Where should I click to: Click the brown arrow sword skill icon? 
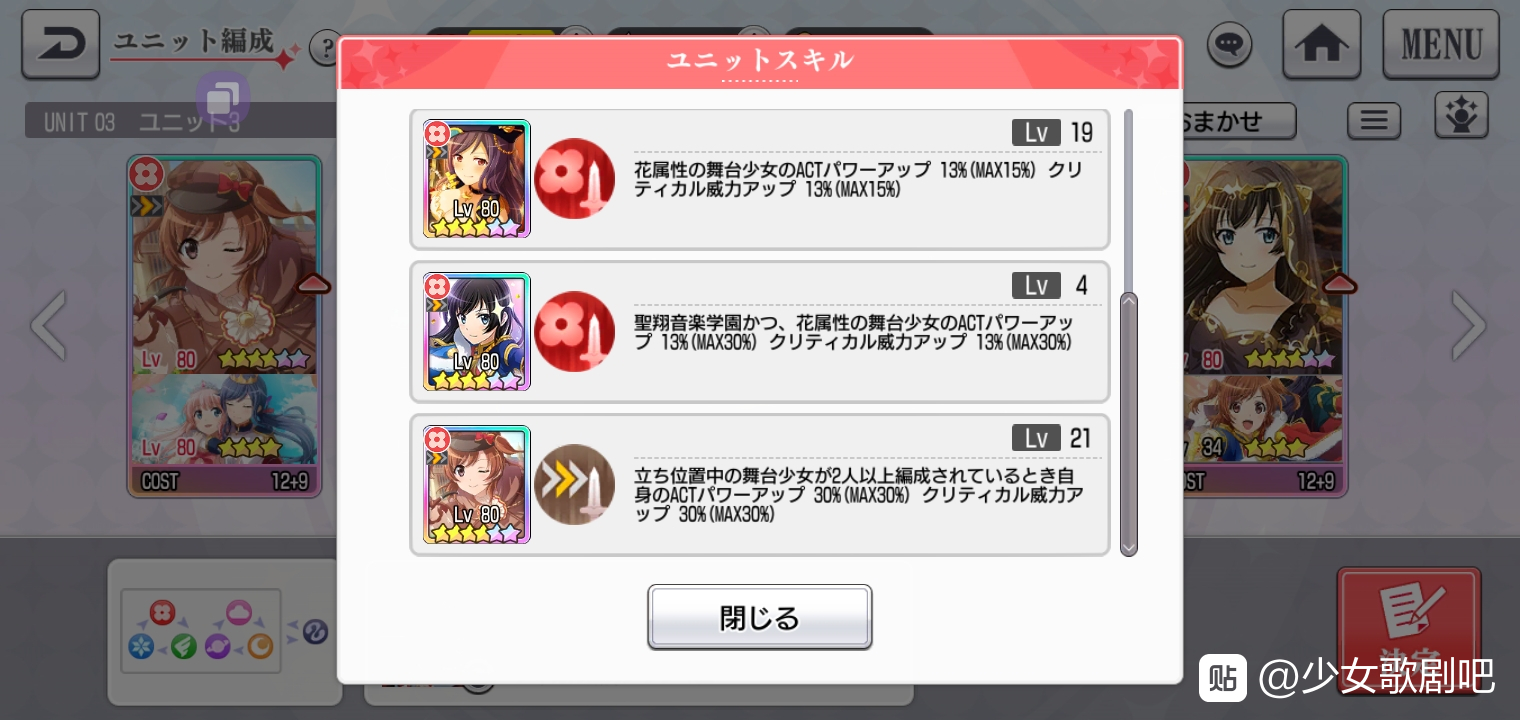(574, 484)
